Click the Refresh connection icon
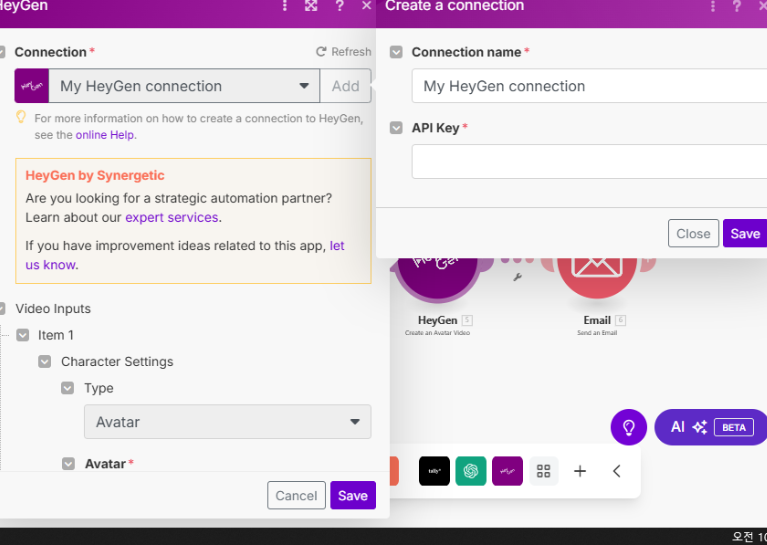The height and width of the screenshot is (545, 767). coord(321,51)
